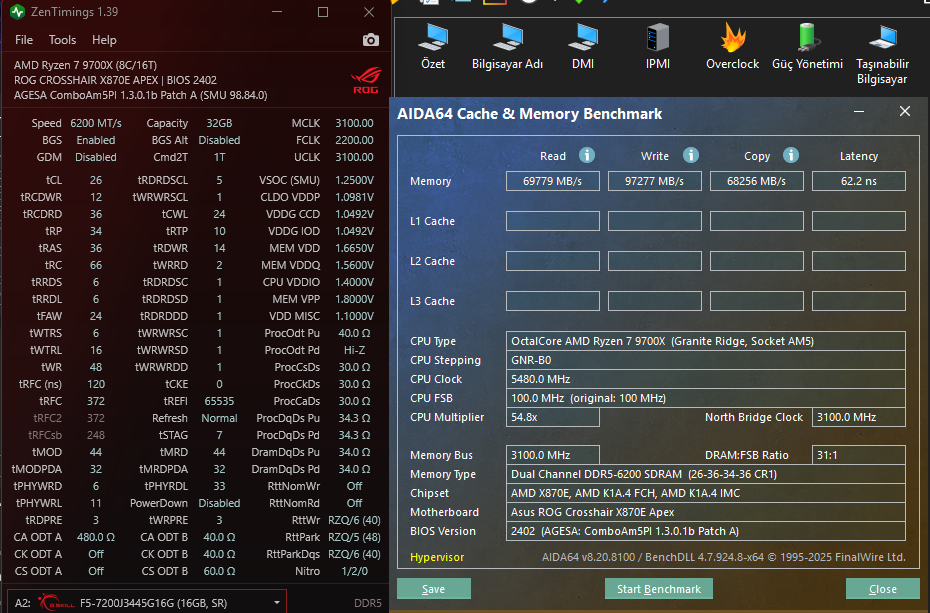The image size is (930, 613).
Task: Open the DMI icon
Action: click(582, 47)
